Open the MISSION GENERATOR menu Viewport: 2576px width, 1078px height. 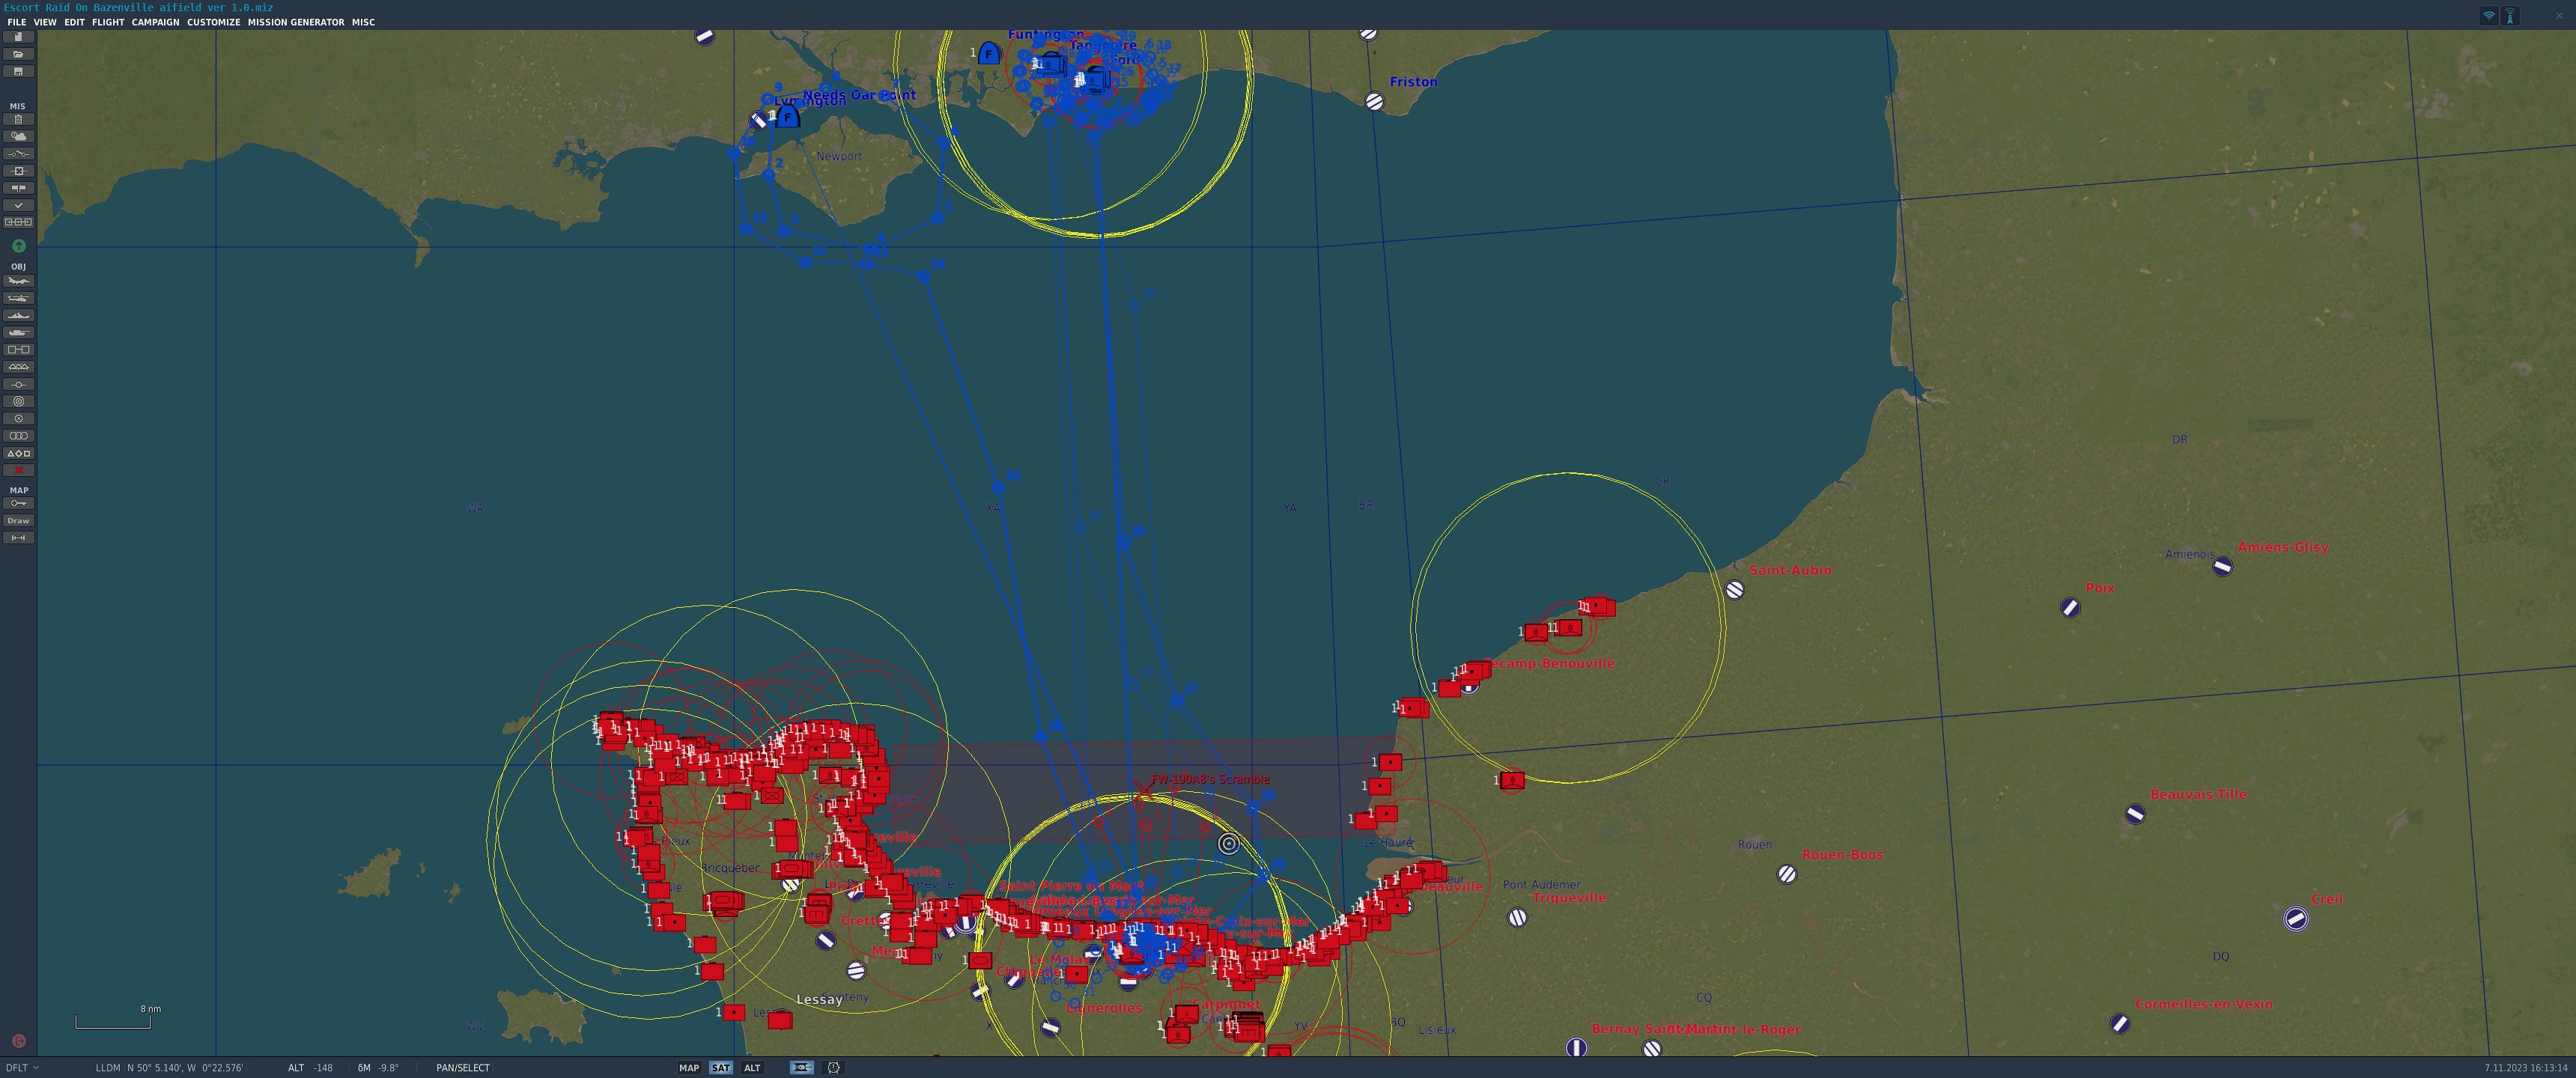pos(295,22)
